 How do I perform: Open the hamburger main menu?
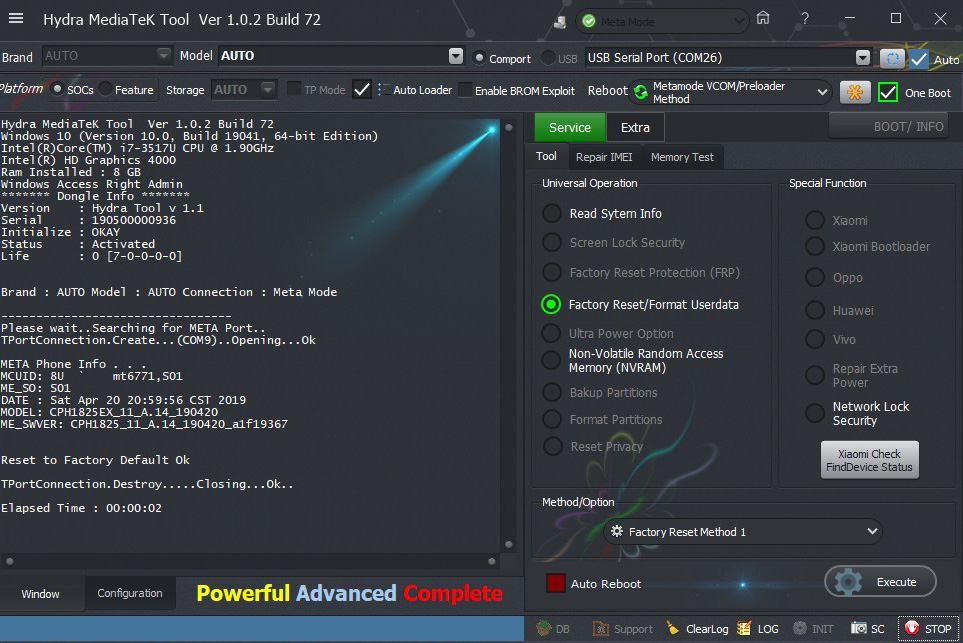tap(16, 18)
